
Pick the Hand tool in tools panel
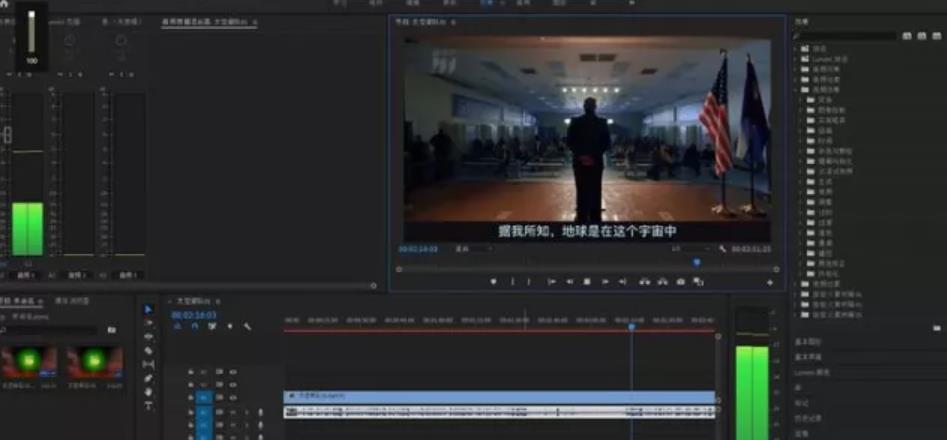pyautogui.click(x=148, y=392)
